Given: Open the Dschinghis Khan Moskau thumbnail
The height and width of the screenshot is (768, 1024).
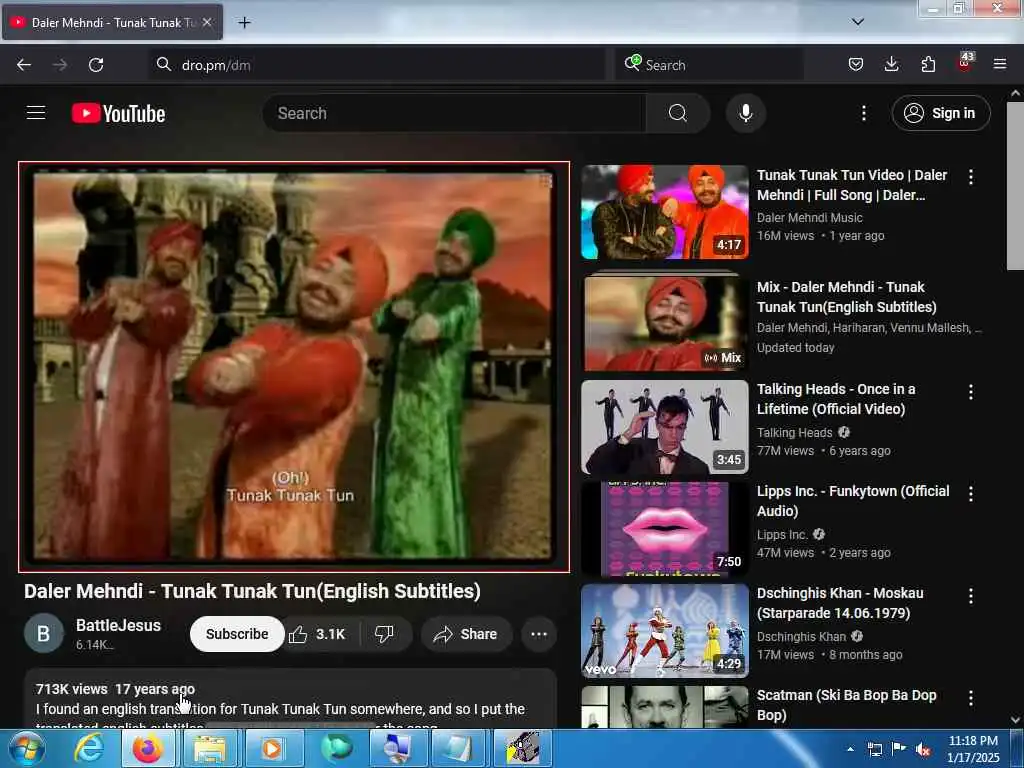Looking at the screenshot, I should [x=665, y=631].
